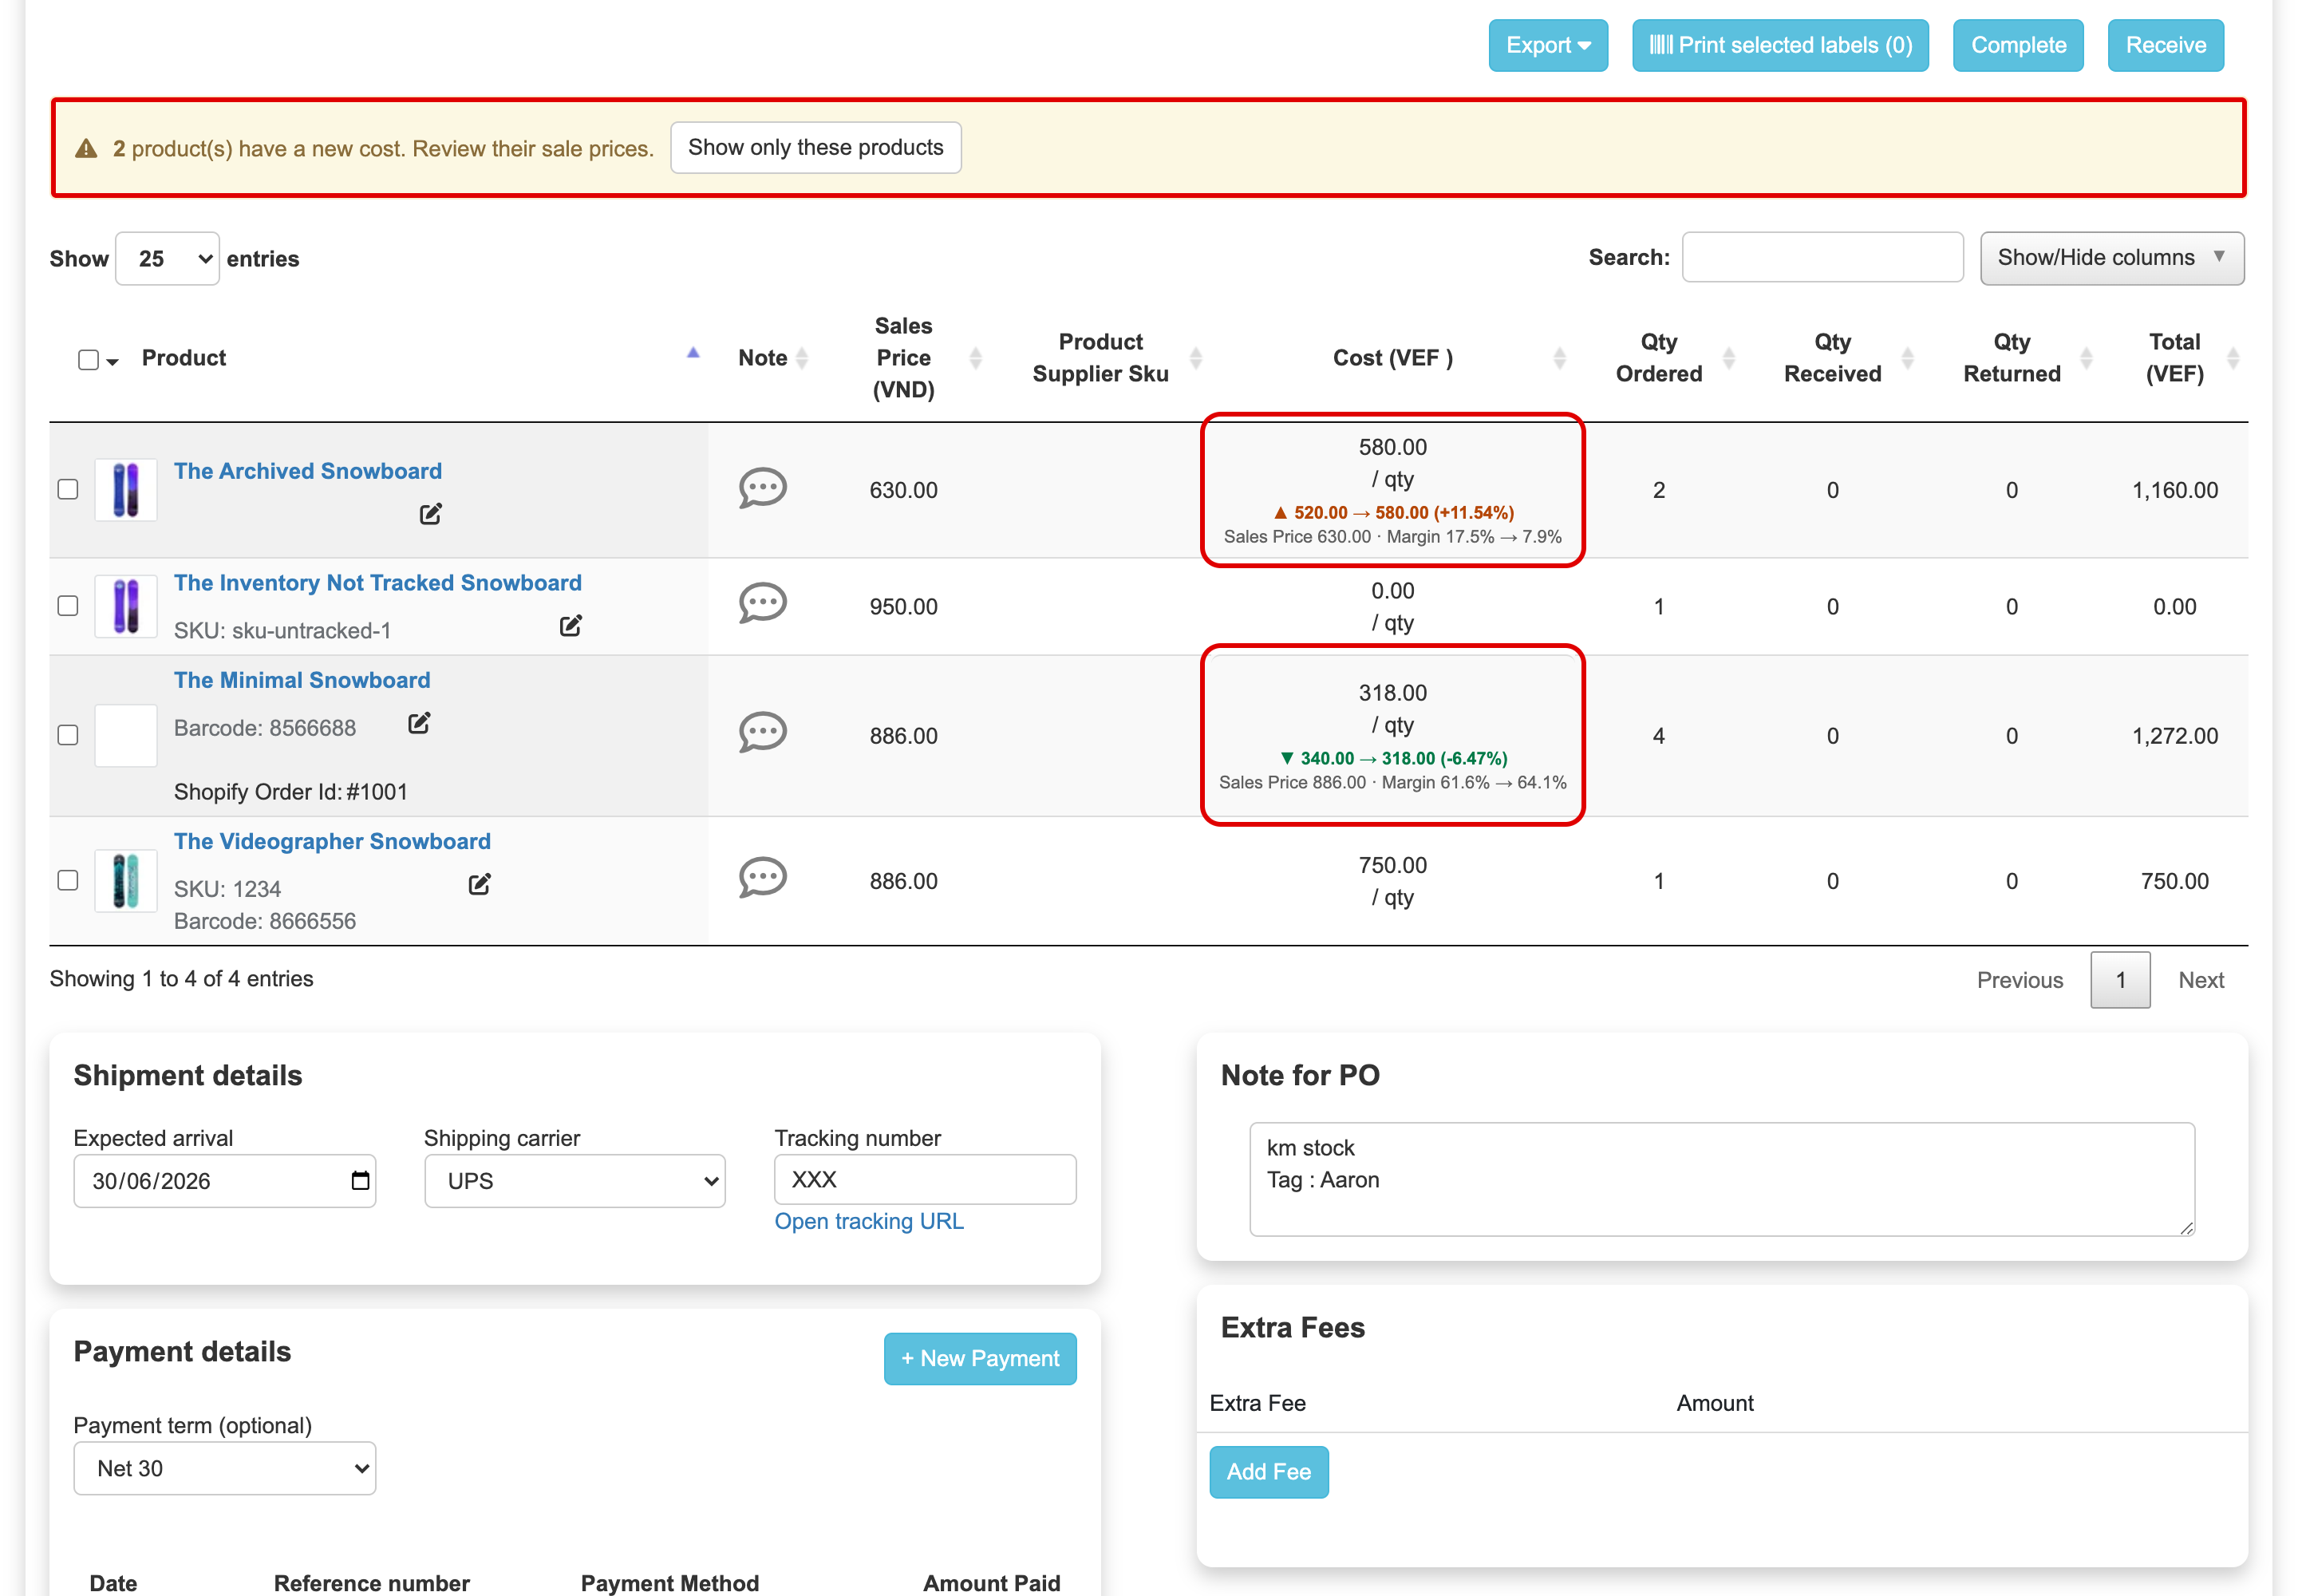Image resolution: width=2298 pixels, height=1596 pixels.
Task: Sort by Product Supplier Sku column
Action: click(x=1195, y=357)
